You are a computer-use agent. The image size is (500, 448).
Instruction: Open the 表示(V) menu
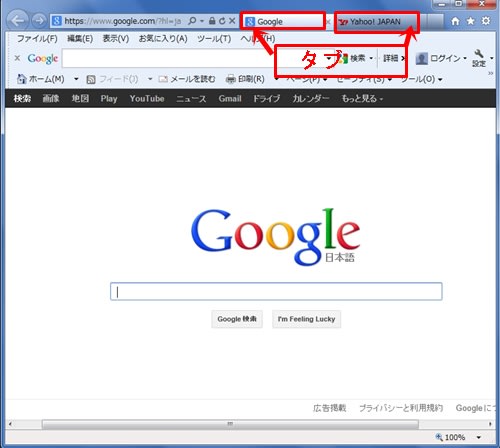116,39
